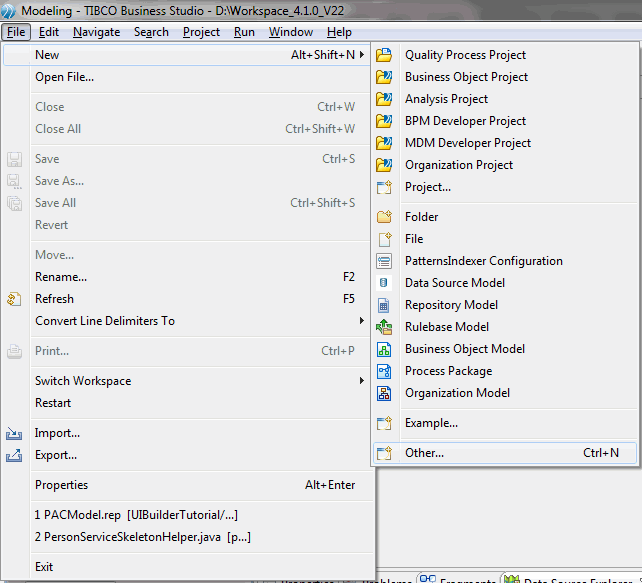
Task: Open Properties from File menu
Action: (187, 485)
